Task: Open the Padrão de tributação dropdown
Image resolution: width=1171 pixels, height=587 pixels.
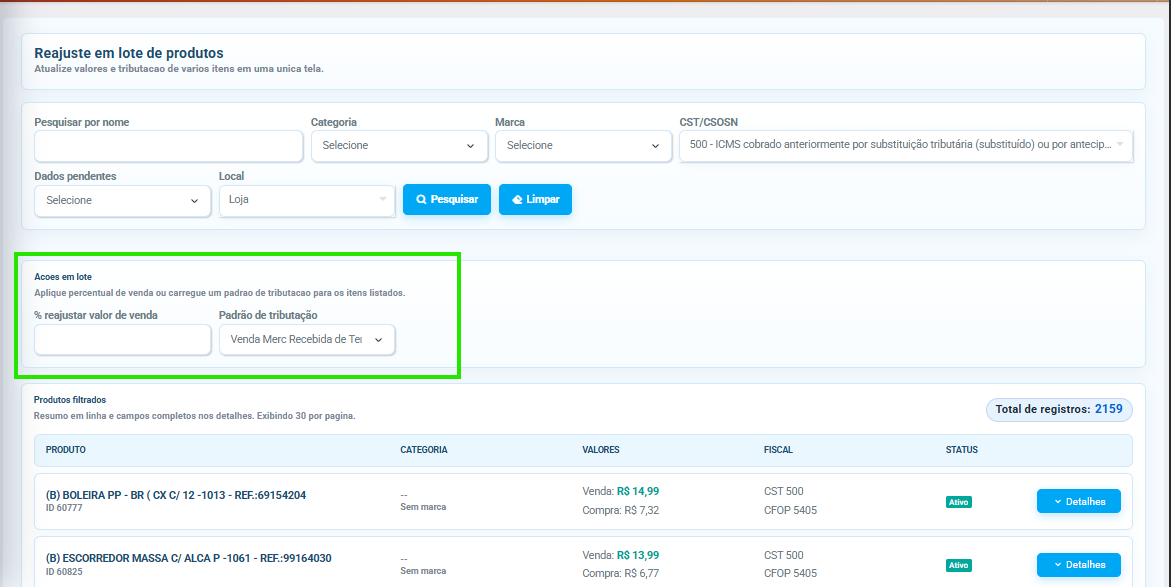Action: [x=307, y=340]
